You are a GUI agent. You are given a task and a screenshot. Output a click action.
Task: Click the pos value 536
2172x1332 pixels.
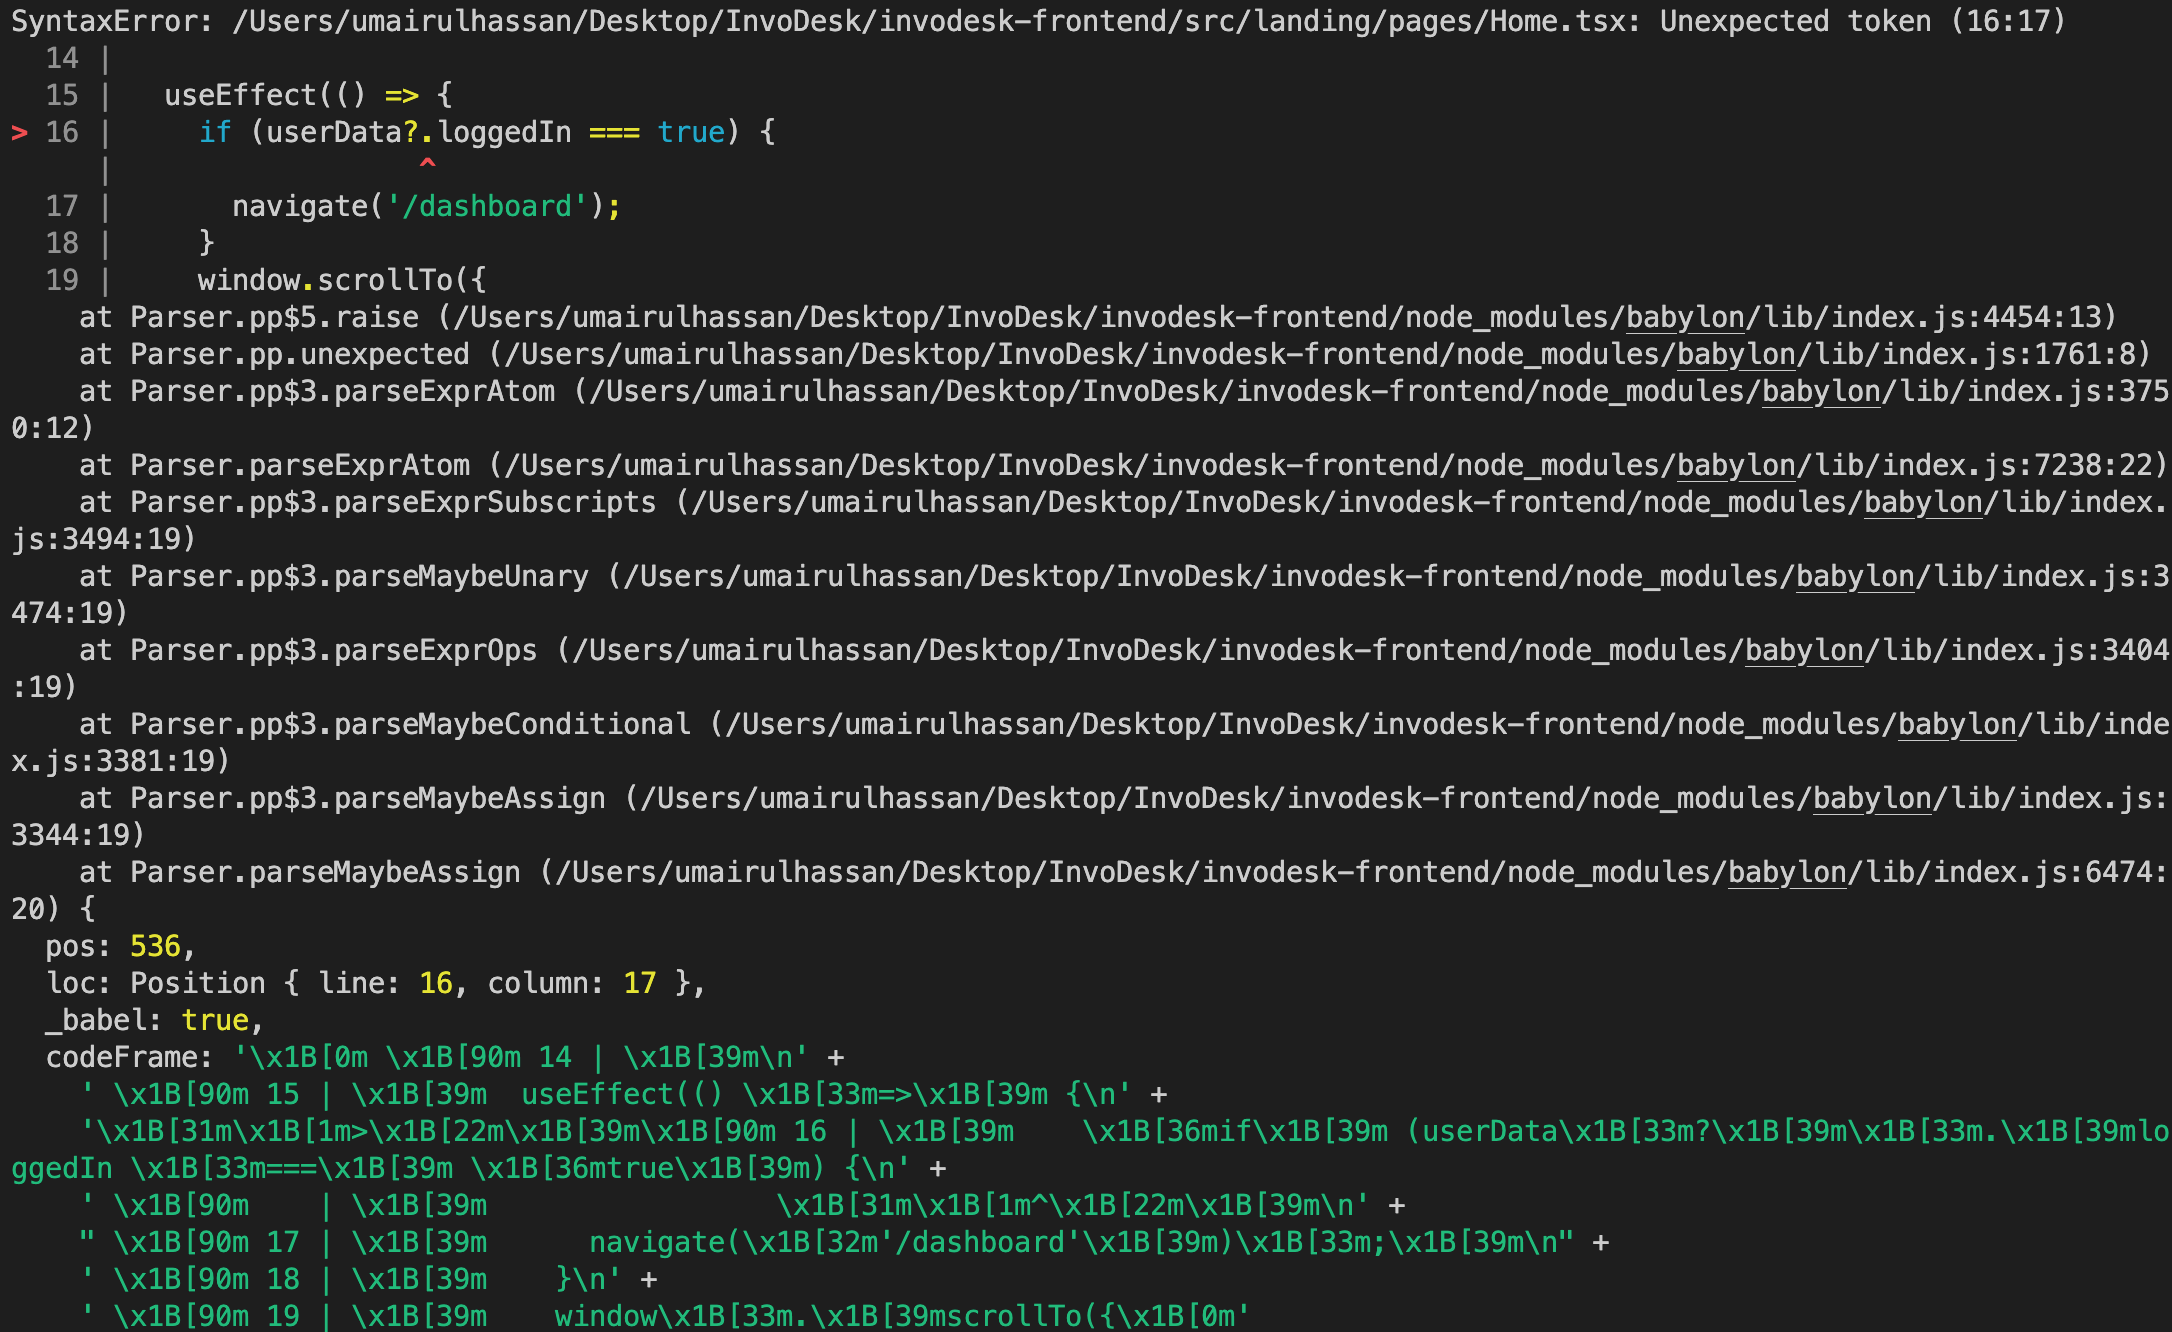155,947
